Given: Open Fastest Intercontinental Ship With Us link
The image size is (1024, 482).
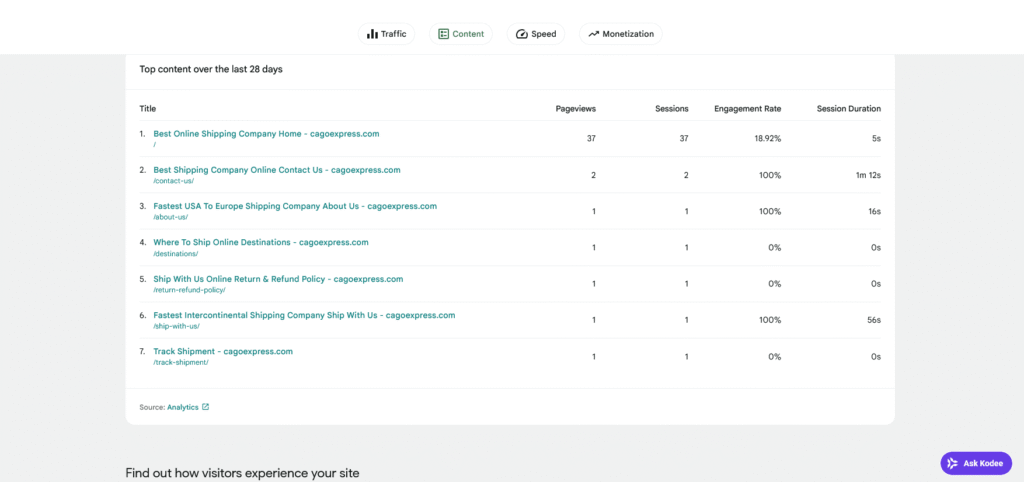Looking at the screenshot, I should coord(304,315).
